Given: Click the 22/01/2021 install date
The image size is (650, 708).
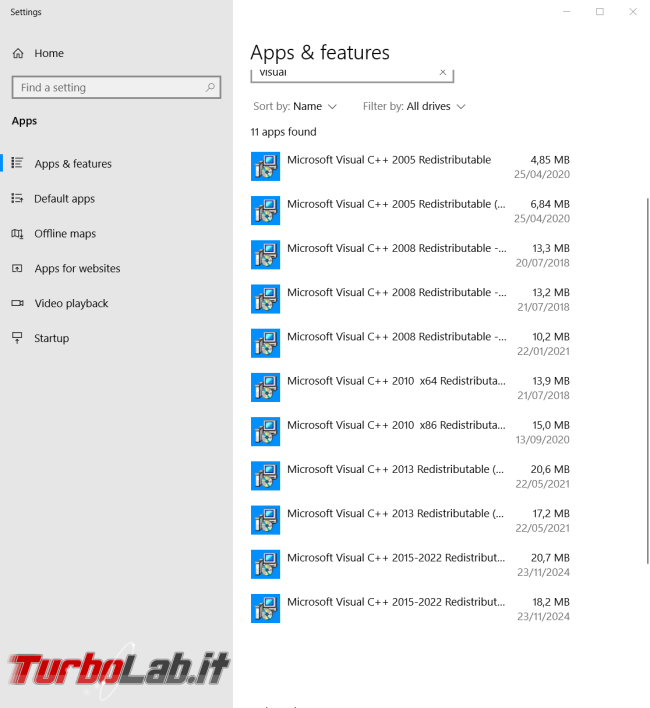Looking at the screenshot, I should (543, 351).
